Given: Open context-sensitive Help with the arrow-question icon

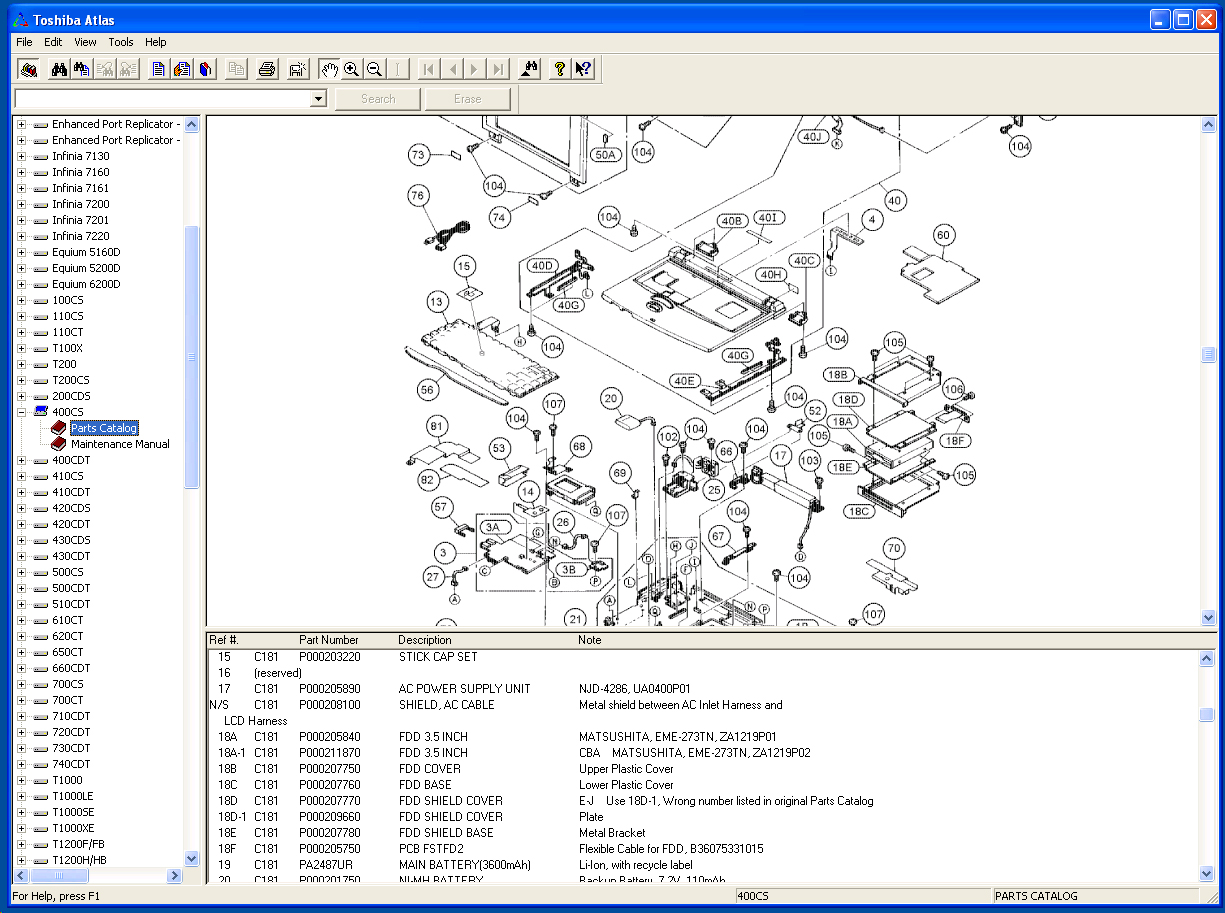Looking at the screenshot, I should [583, 68].
